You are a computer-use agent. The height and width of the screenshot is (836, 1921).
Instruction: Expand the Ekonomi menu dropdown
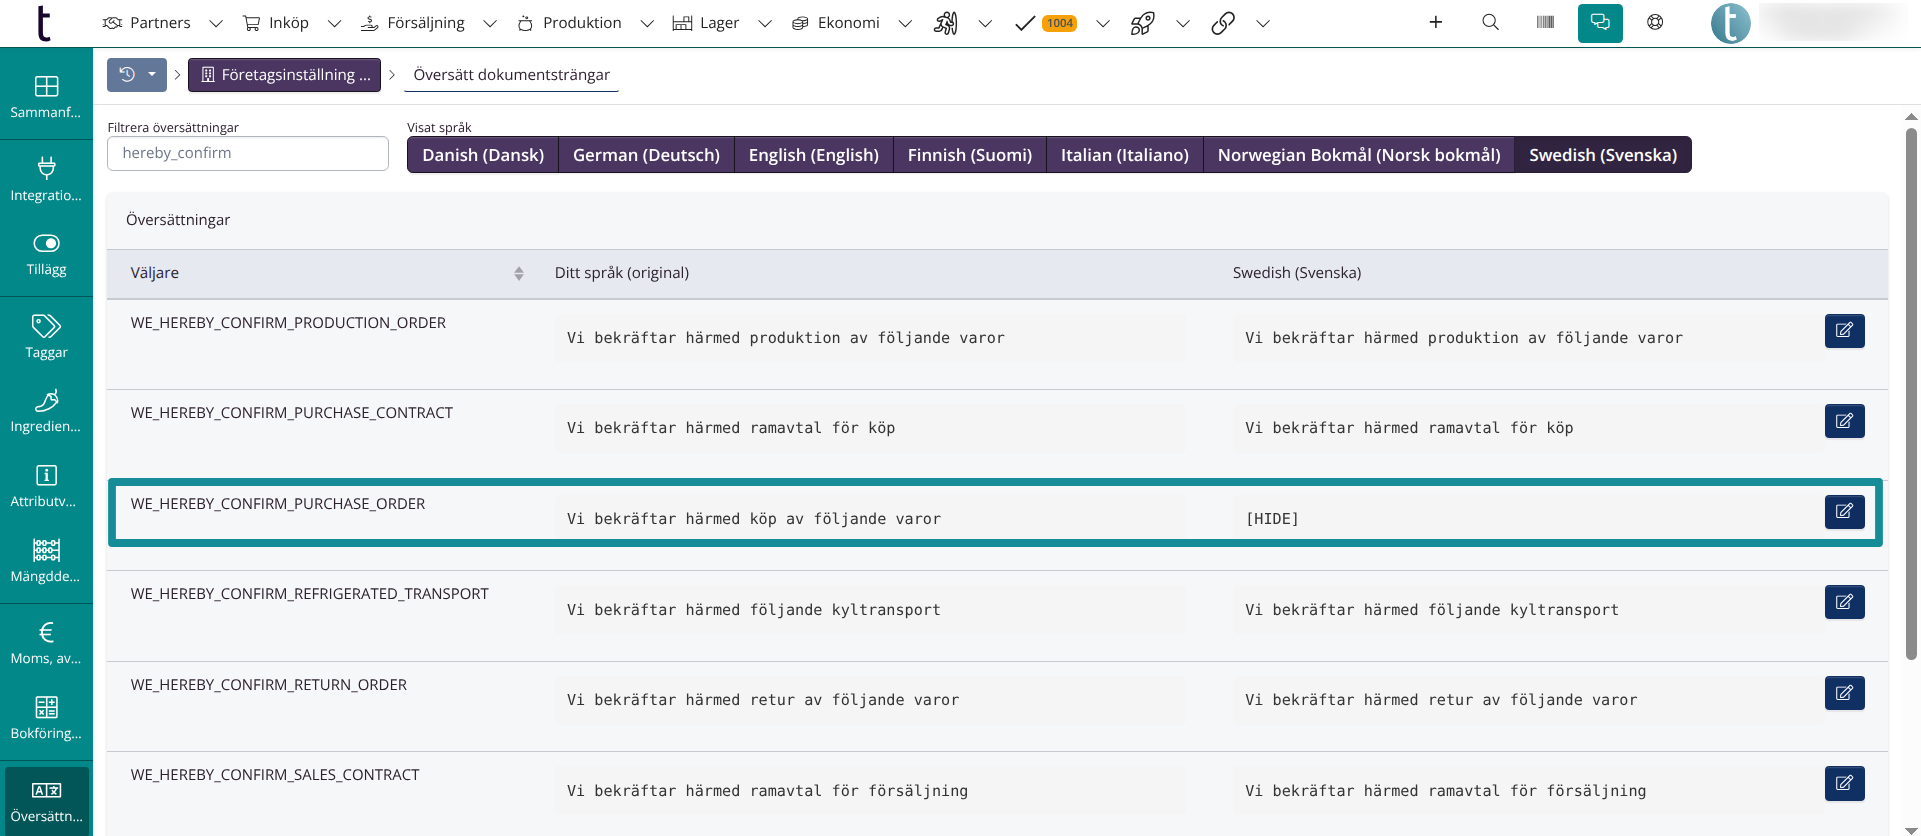pyautogui.click(x=905, y=23)
